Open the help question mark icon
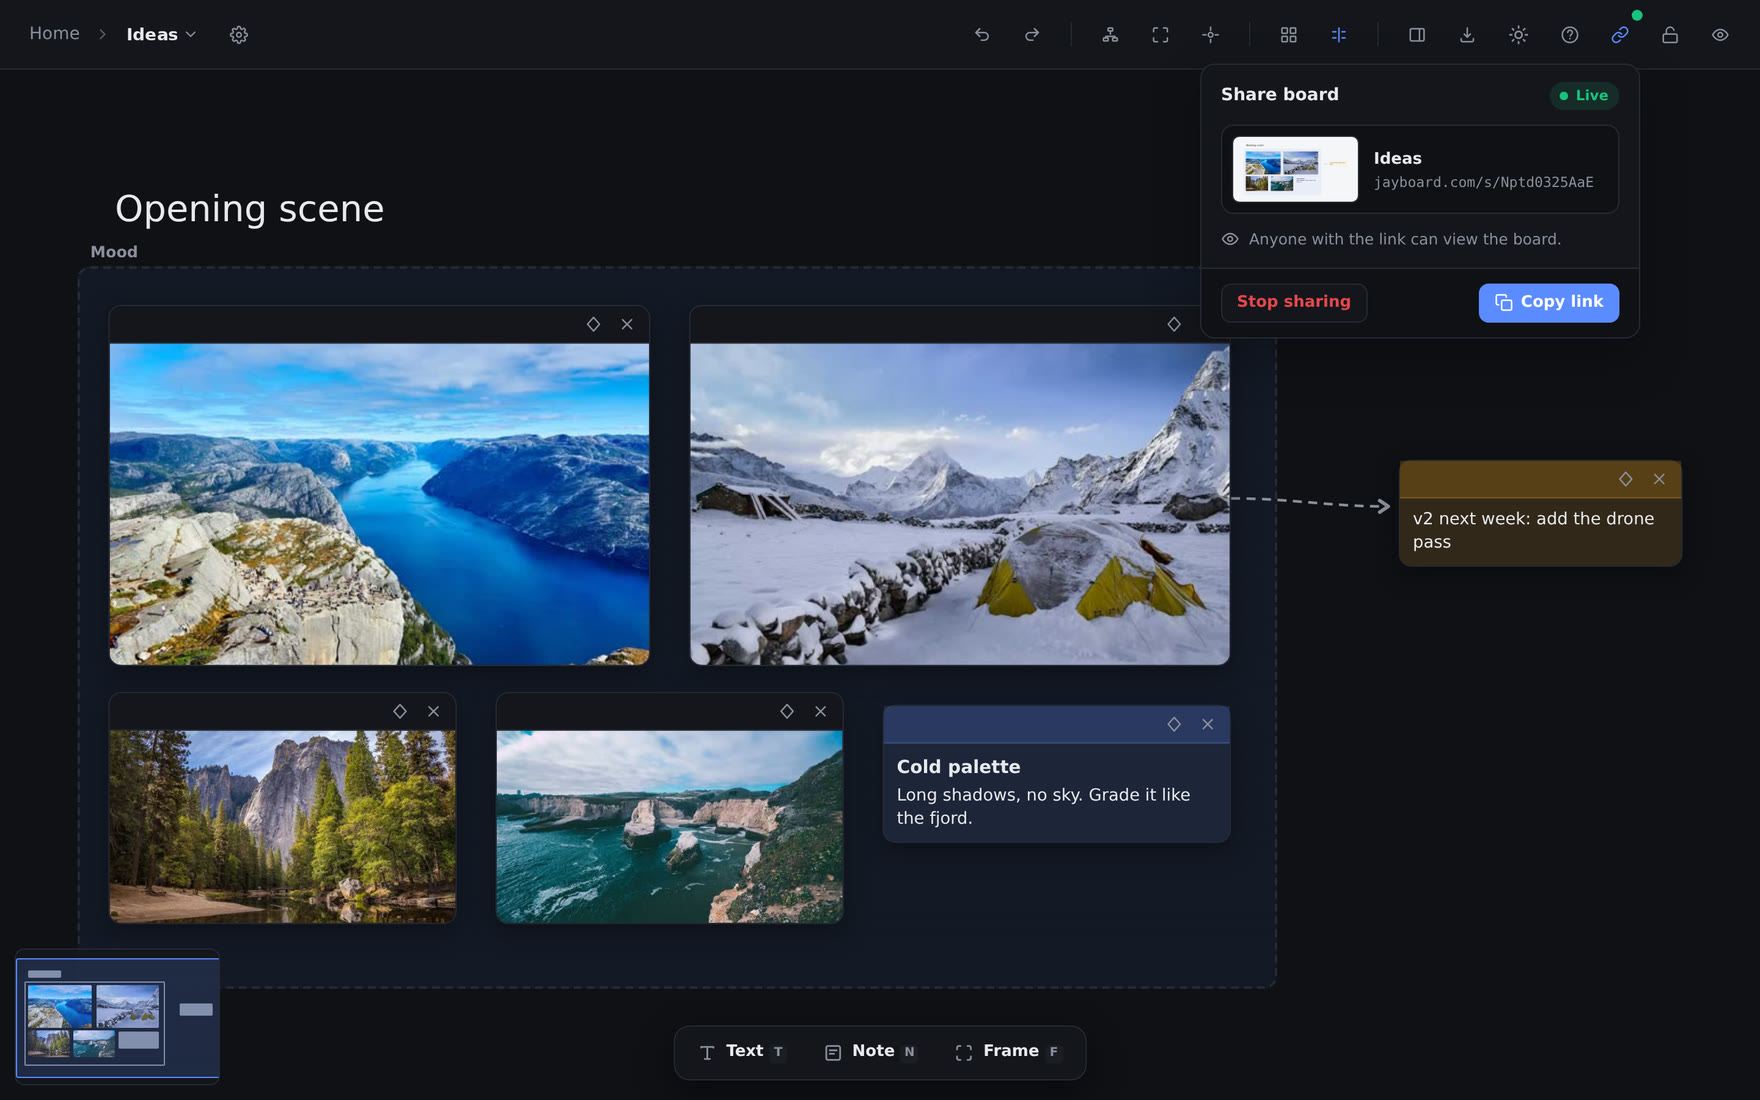1760x1100 pixels. pyautogui.click(x=1570, y=35)
